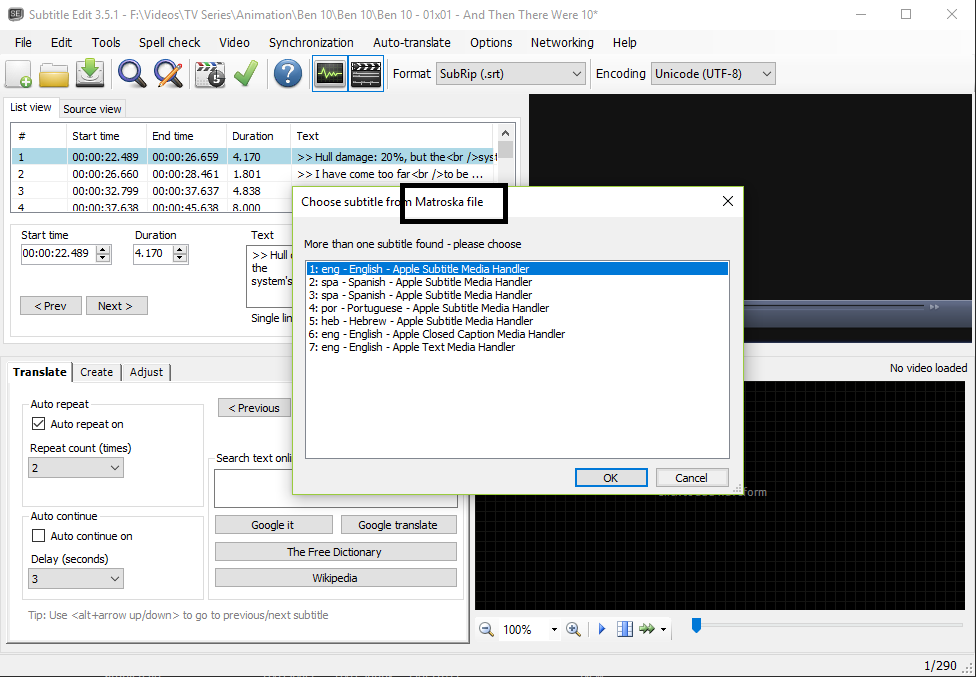Viewport: 976px width, 677px height.
Task: Decrease Duration with down stepper
Action: point(180,258)
